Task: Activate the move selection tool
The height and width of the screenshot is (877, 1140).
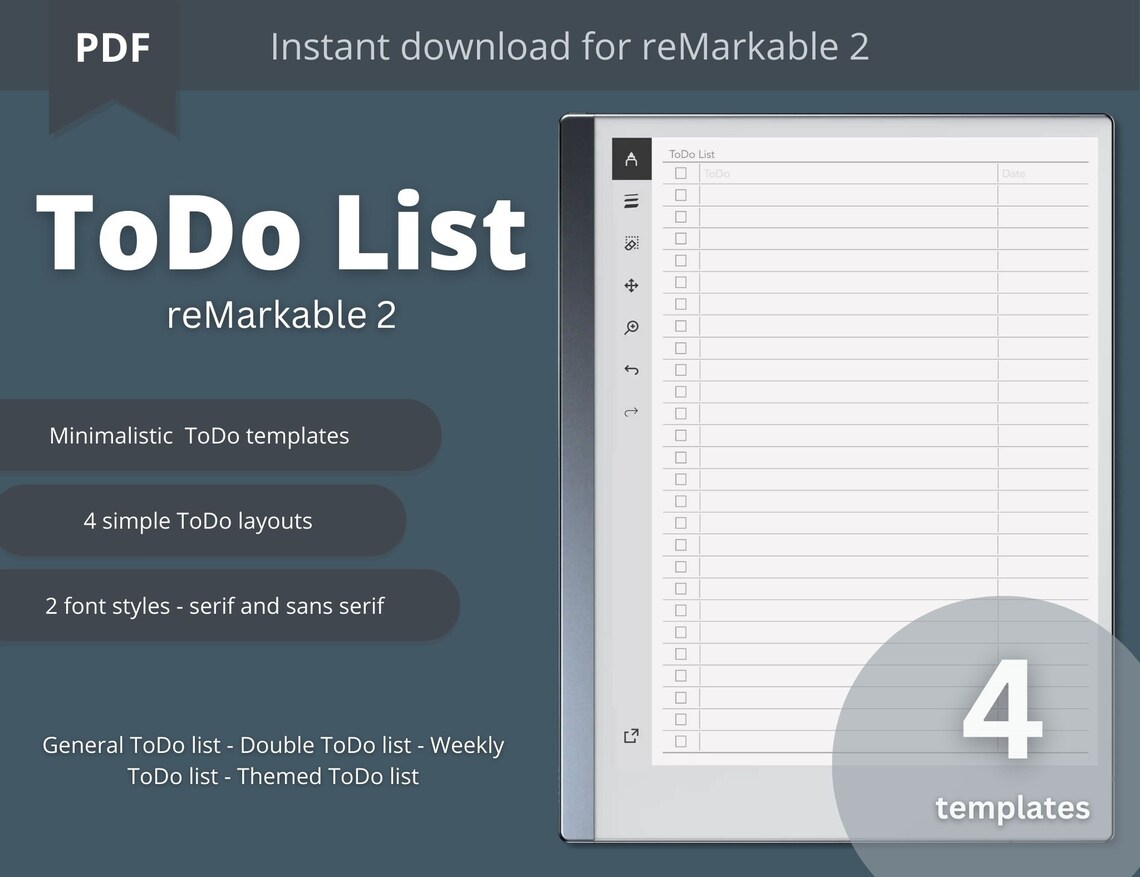Action: pos(631,285)
